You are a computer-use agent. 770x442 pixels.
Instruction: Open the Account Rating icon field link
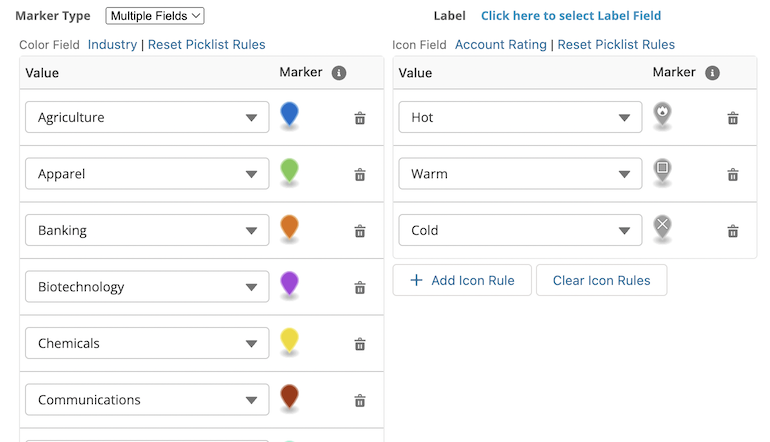[x=500, y=45]
